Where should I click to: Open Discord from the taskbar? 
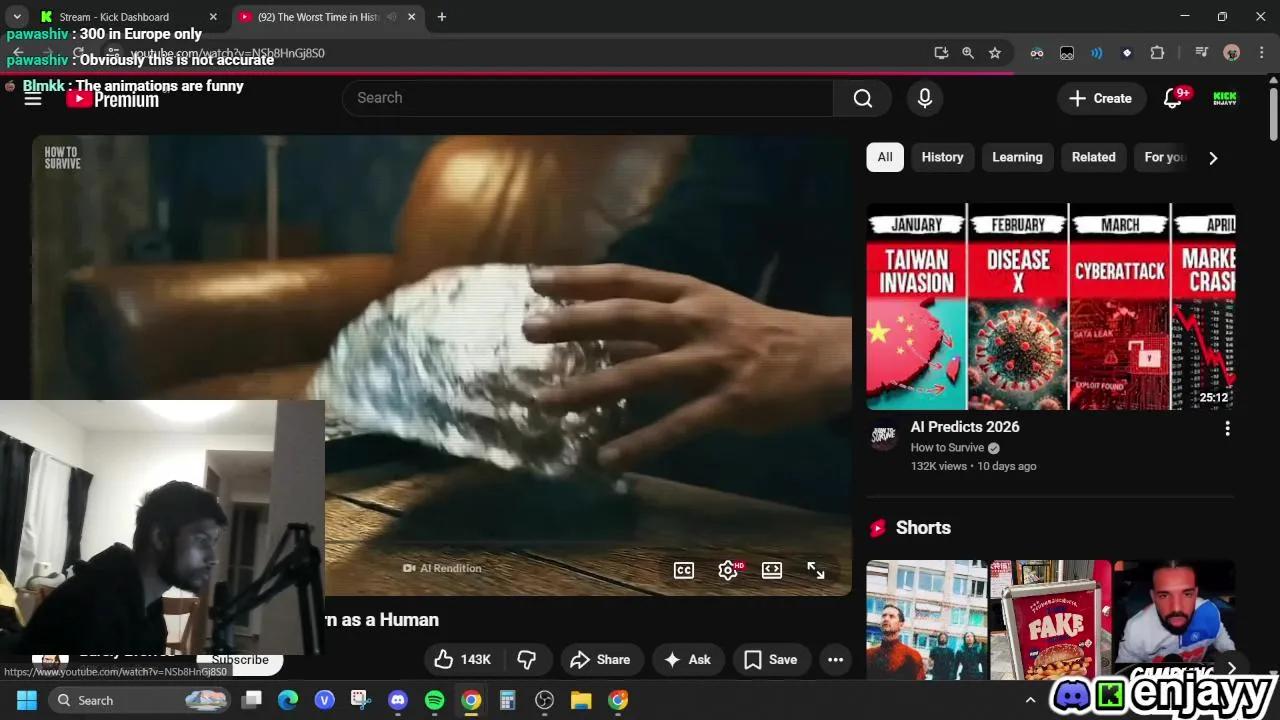click(x=398, y=700)
